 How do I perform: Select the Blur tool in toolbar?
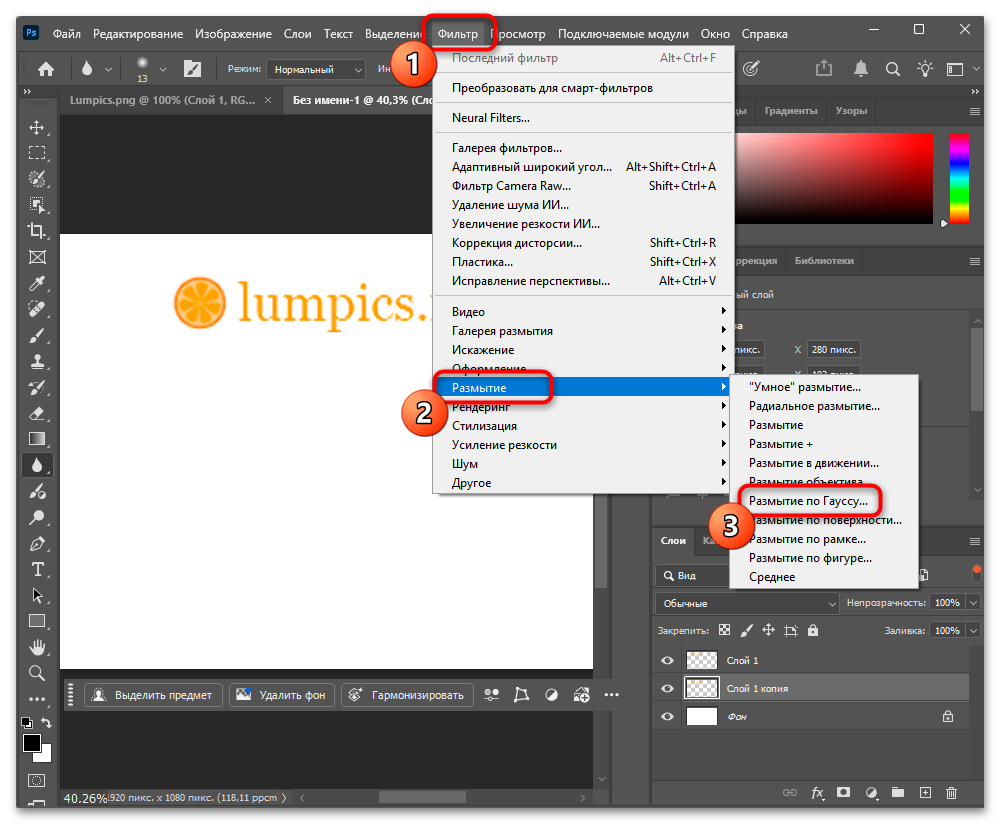[37, 466]
